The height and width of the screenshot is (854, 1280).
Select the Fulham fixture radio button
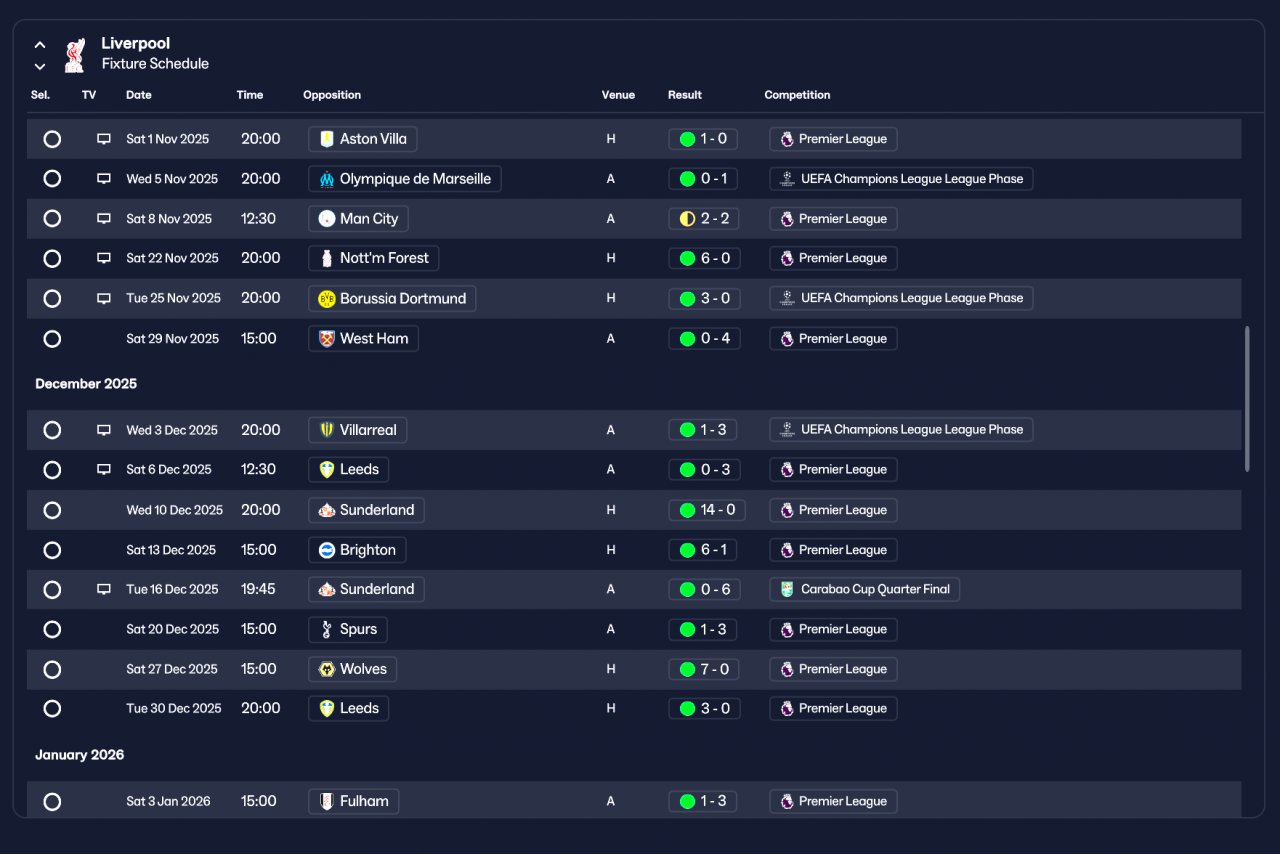tap(52, 801)
